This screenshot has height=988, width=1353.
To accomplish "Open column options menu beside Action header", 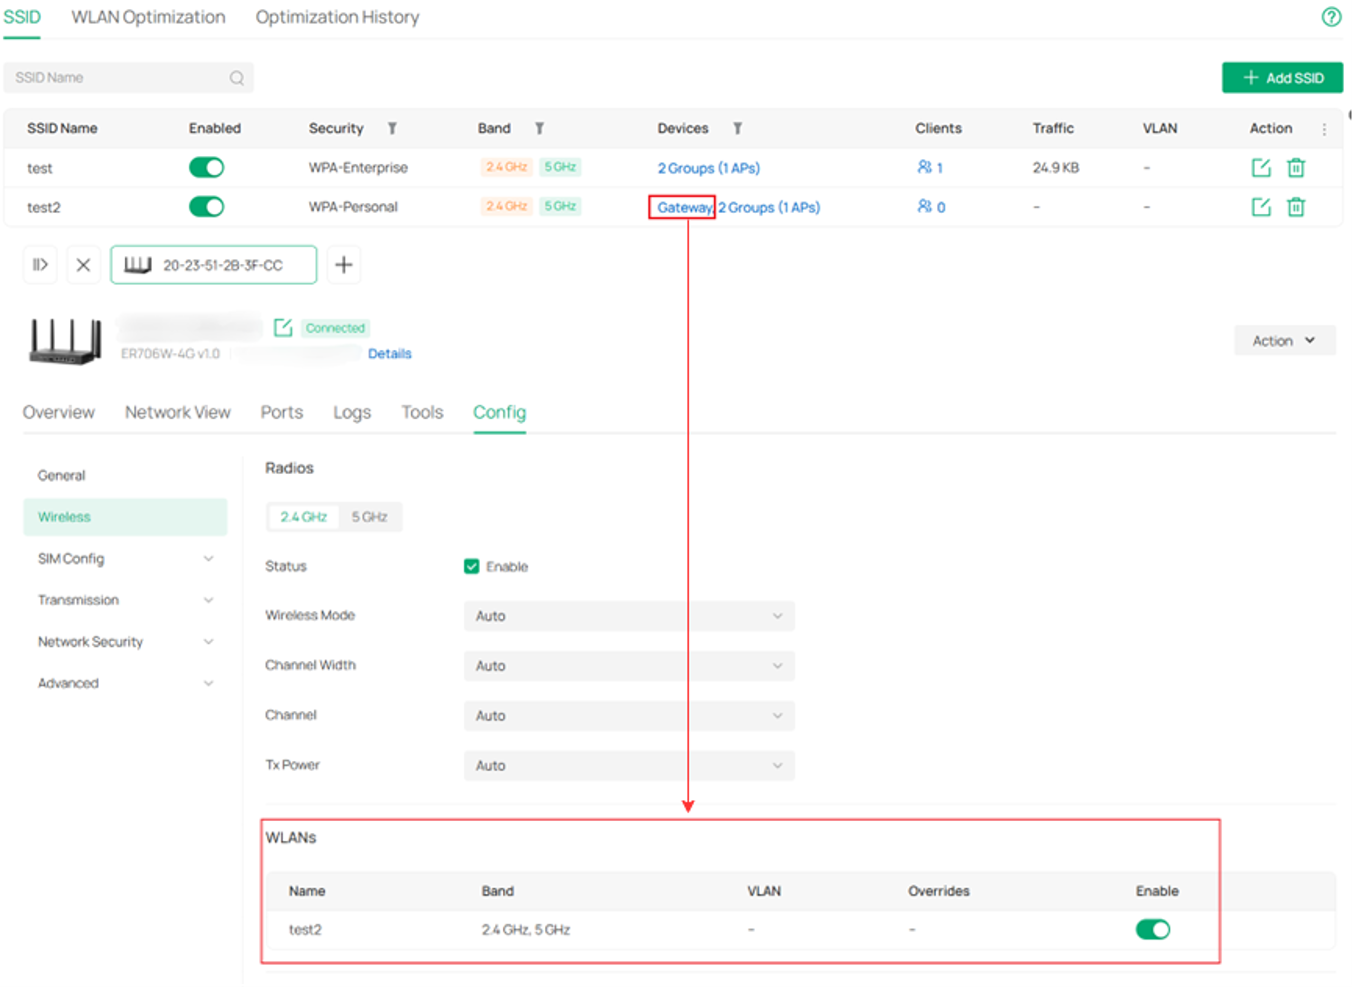I will pos(1324,129).
